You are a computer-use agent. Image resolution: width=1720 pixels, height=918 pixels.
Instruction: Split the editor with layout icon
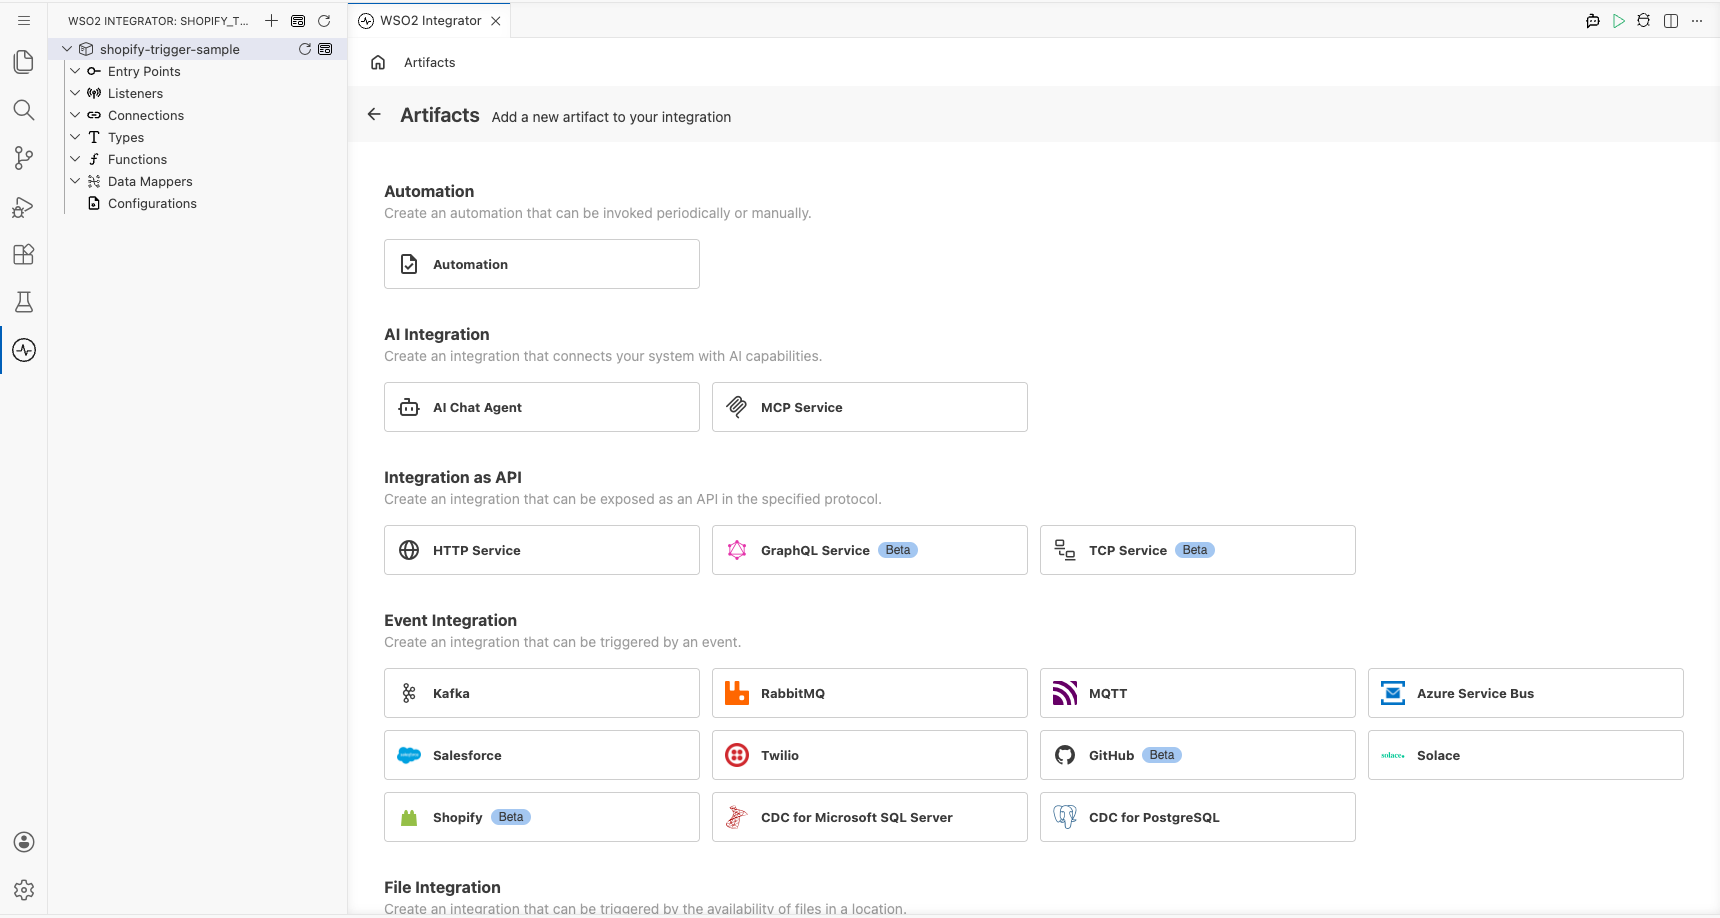[1671, 21]
